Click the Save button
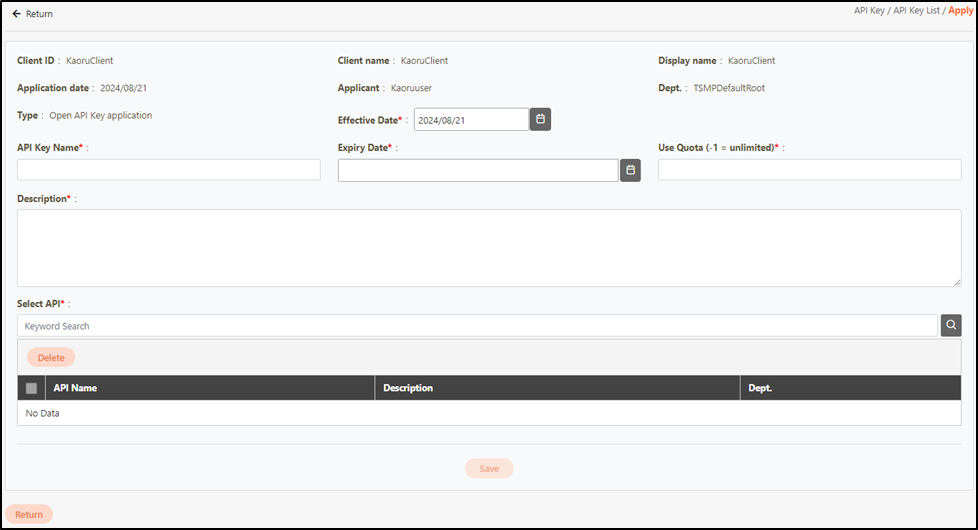This screenshot has width=978, height=530. click(489, 468)
